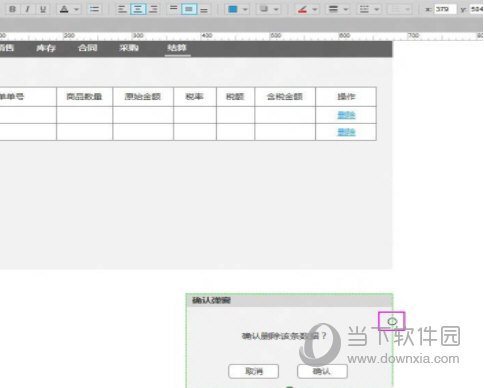The width and height of the screenshot is (484, 388).
Task: Select the 结算 navigation tab
Action: tap(177, 48)
